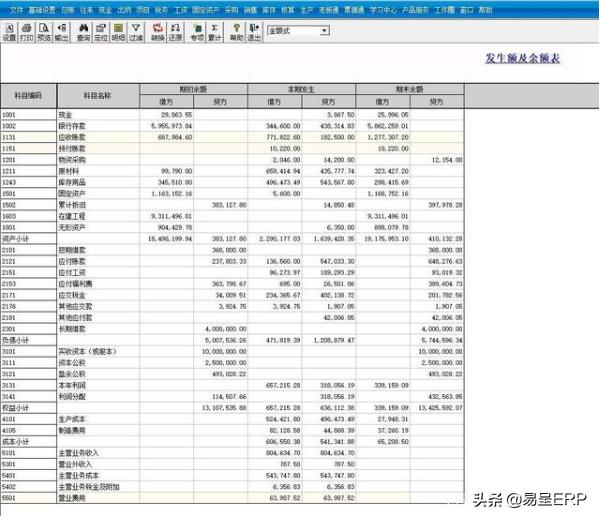600x521 pixels.
Task: Click the 定位 (Locate) toolbar icon
Action: pyautogui.click(x=101, y=30)
